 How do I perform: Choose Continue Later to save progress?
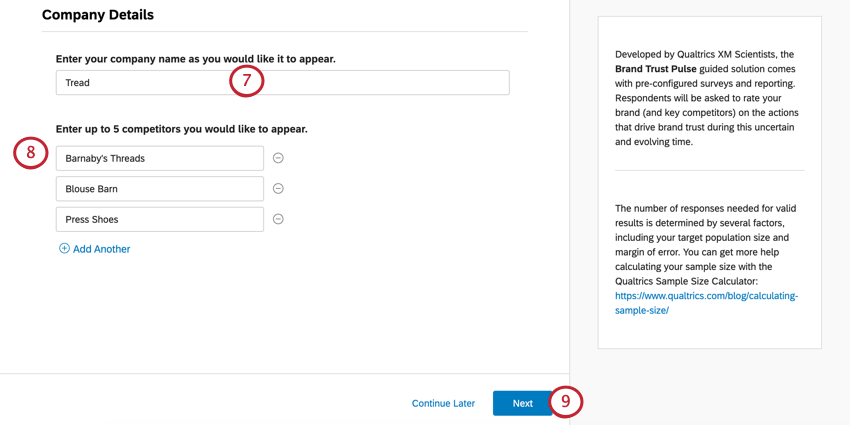coord(443,403)
